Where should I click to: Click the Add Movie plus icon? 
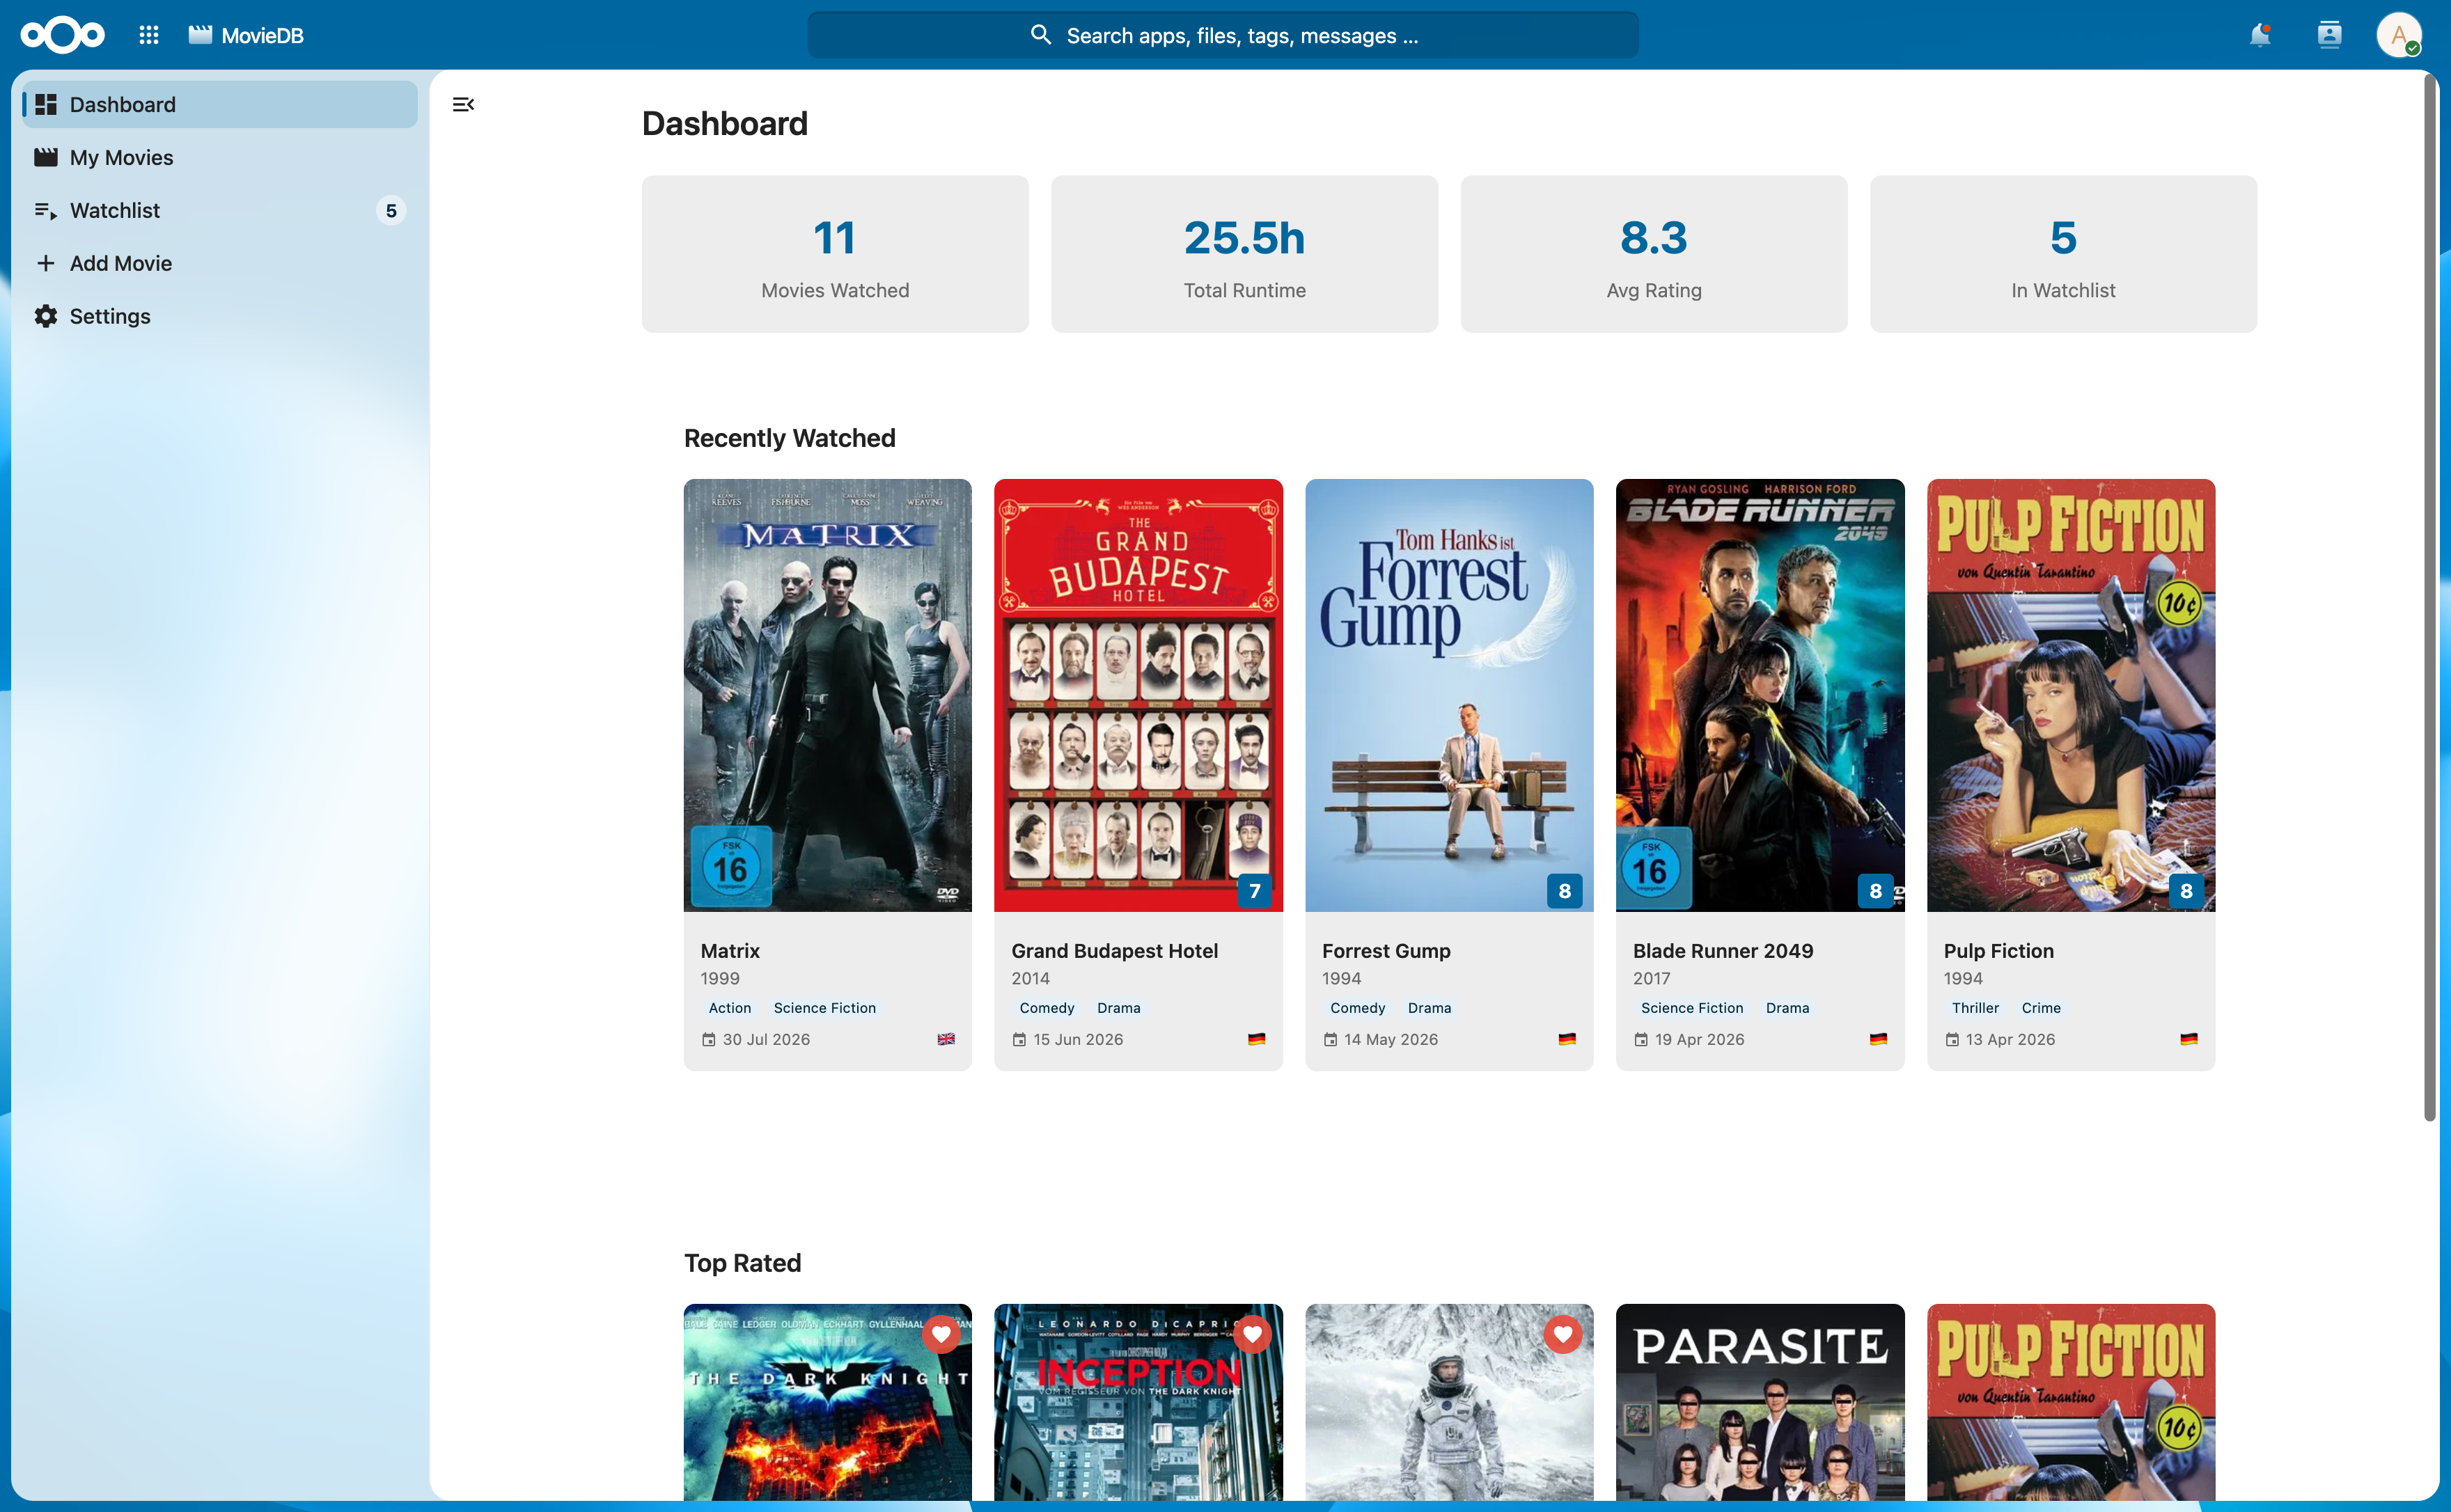point(46,263)
